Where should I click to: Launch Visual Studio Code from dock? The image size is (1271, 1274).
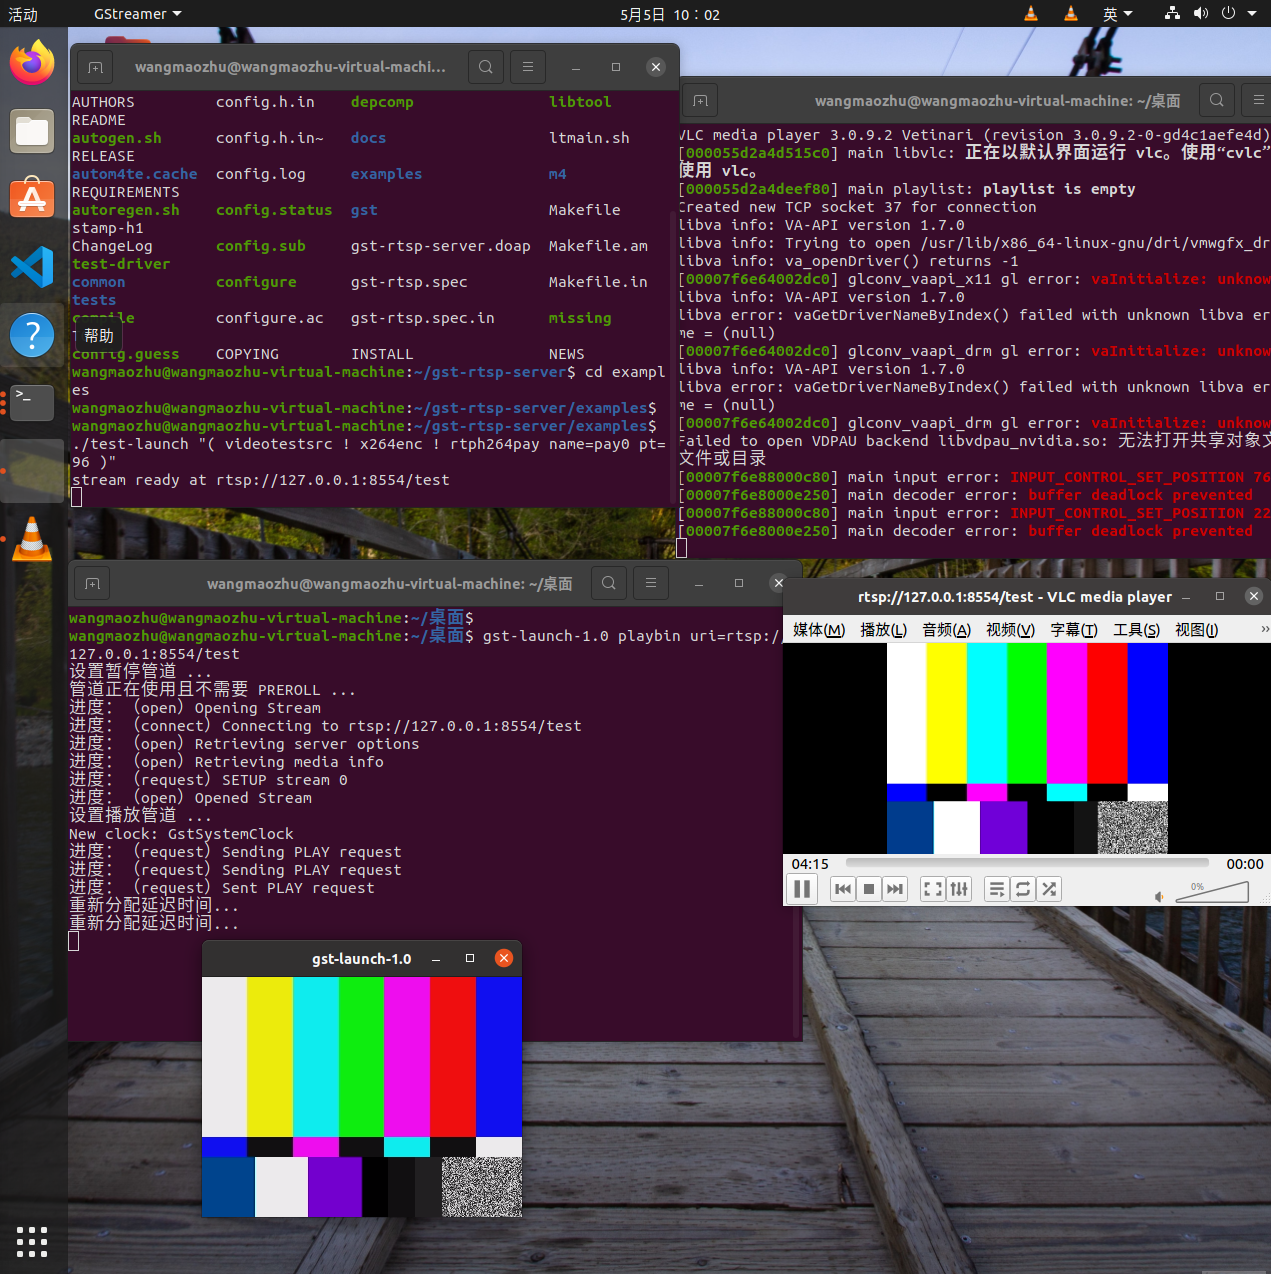[x=32, y=267]
